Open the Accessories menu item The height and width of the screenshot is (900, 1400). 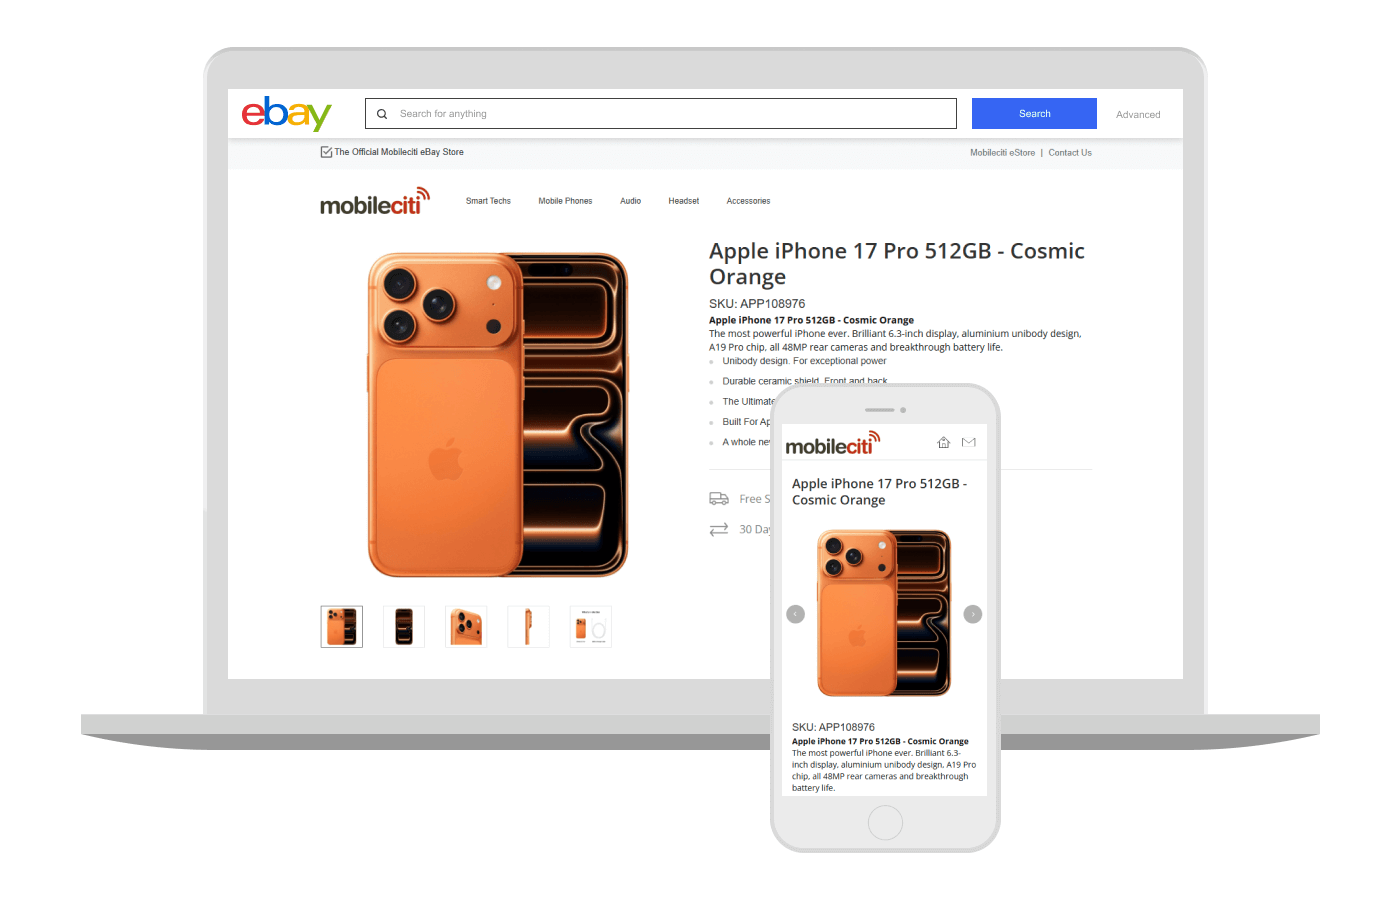coord(748,201)
